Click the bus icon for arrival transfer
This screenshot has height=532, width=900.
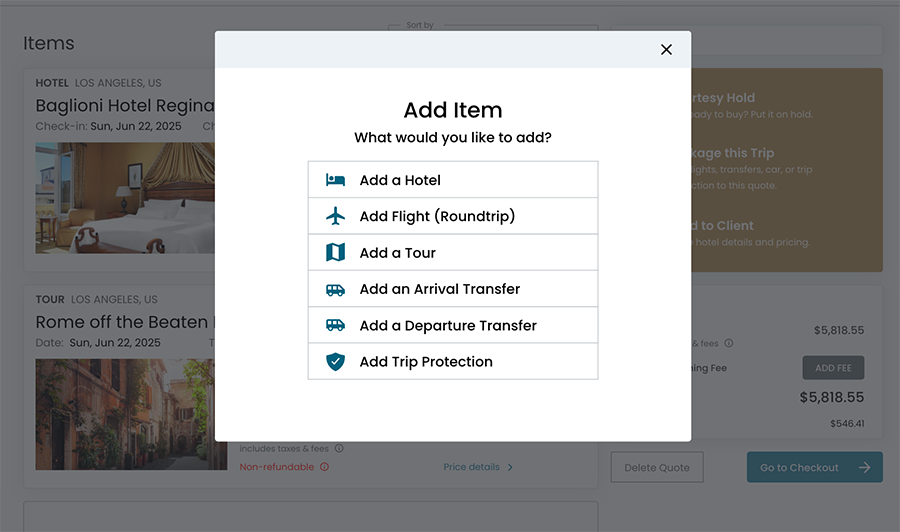point(335,289)
